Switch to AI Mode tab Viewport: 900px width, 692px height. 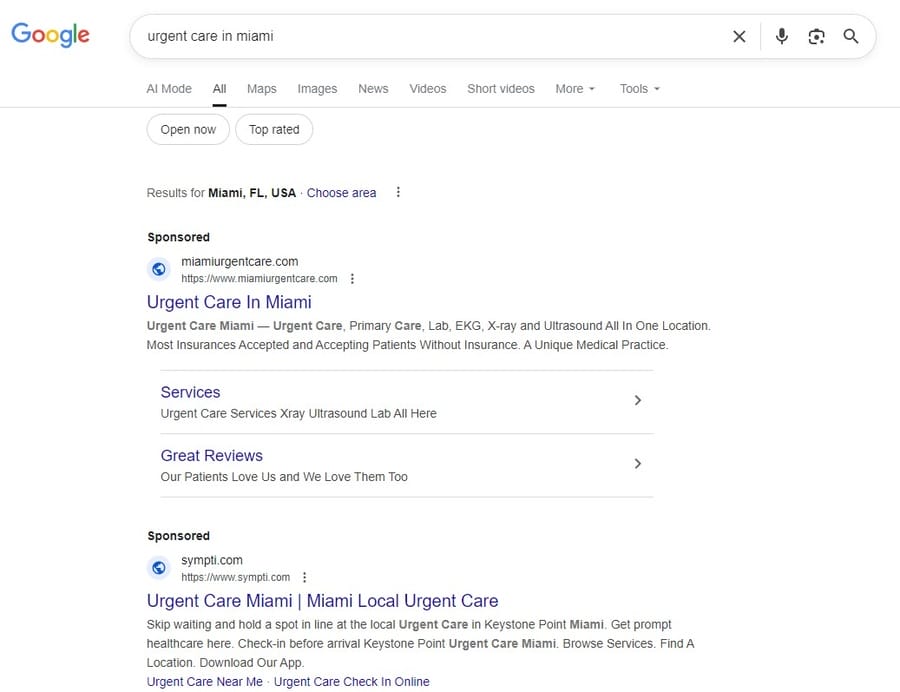[169, 88]
